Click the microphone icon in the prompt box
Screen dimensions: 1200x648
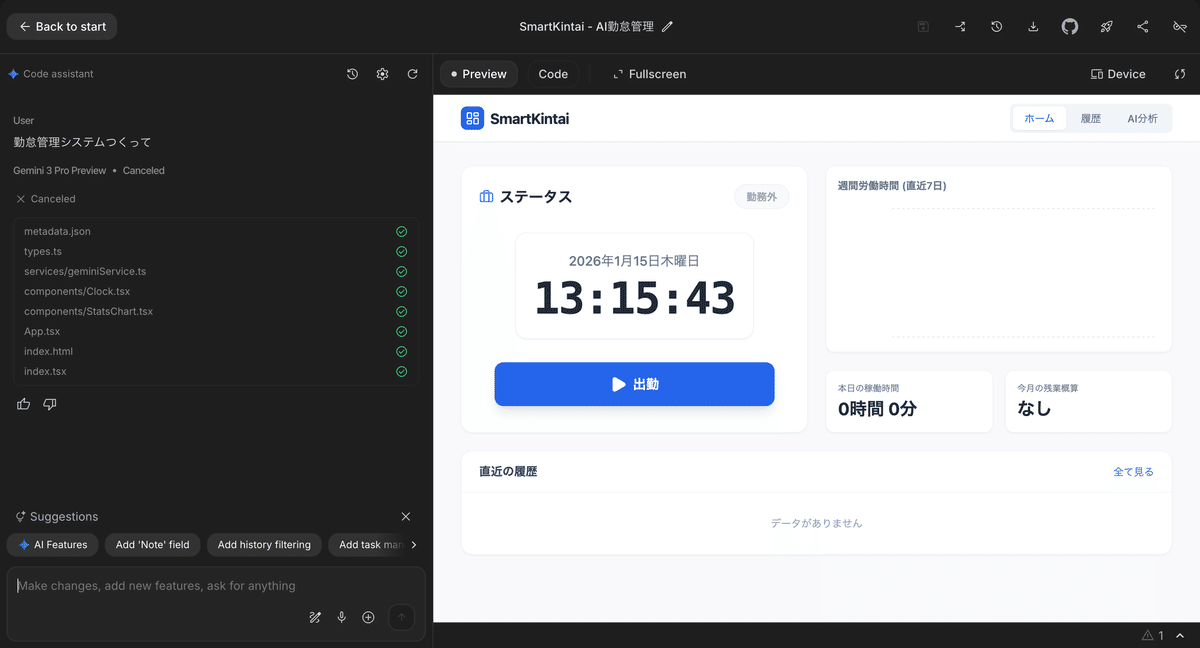[x=341, y=617]
